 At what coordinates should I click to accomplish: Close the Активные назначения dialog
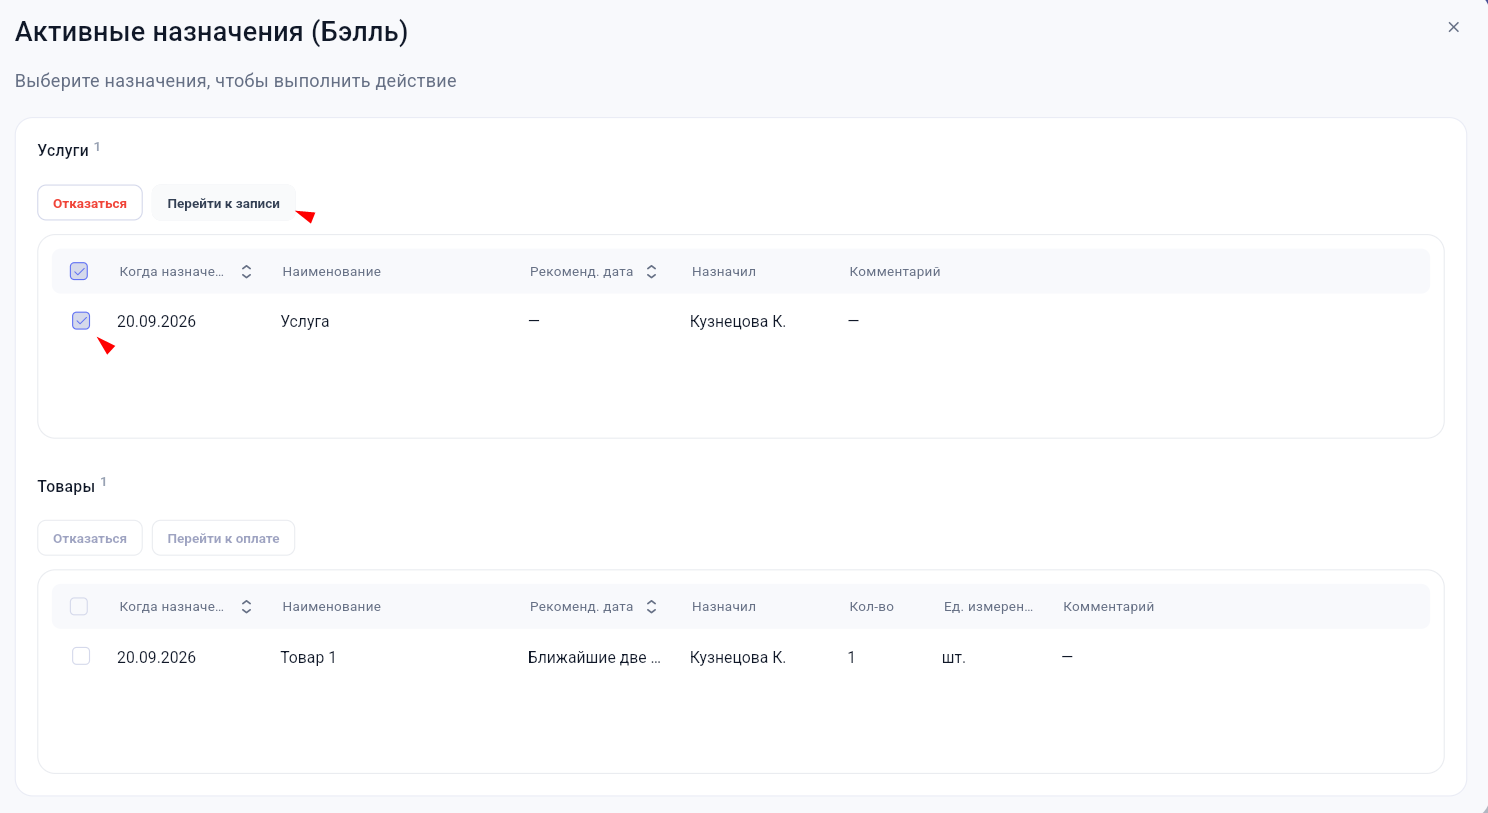pos(1454,27)
